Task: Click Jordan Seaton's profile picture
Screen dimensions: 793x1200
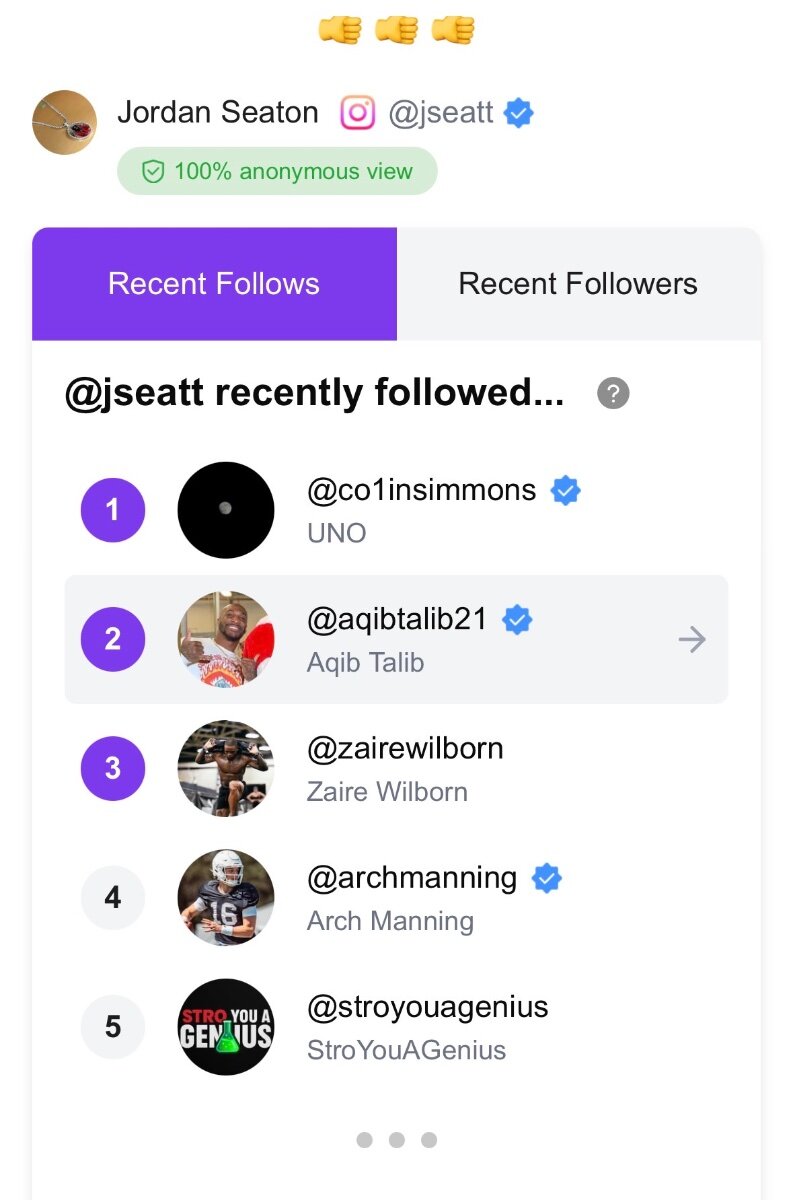Action: 65,122
